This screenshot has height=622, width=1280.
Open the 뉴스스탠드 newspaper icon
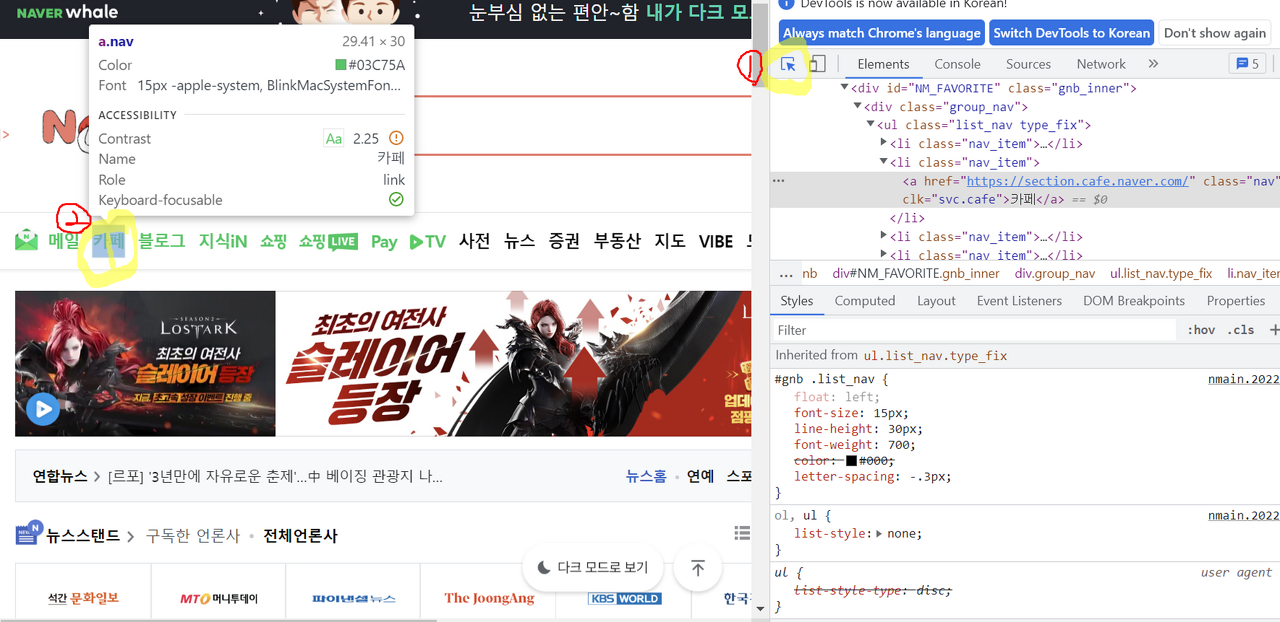(28, 534)
